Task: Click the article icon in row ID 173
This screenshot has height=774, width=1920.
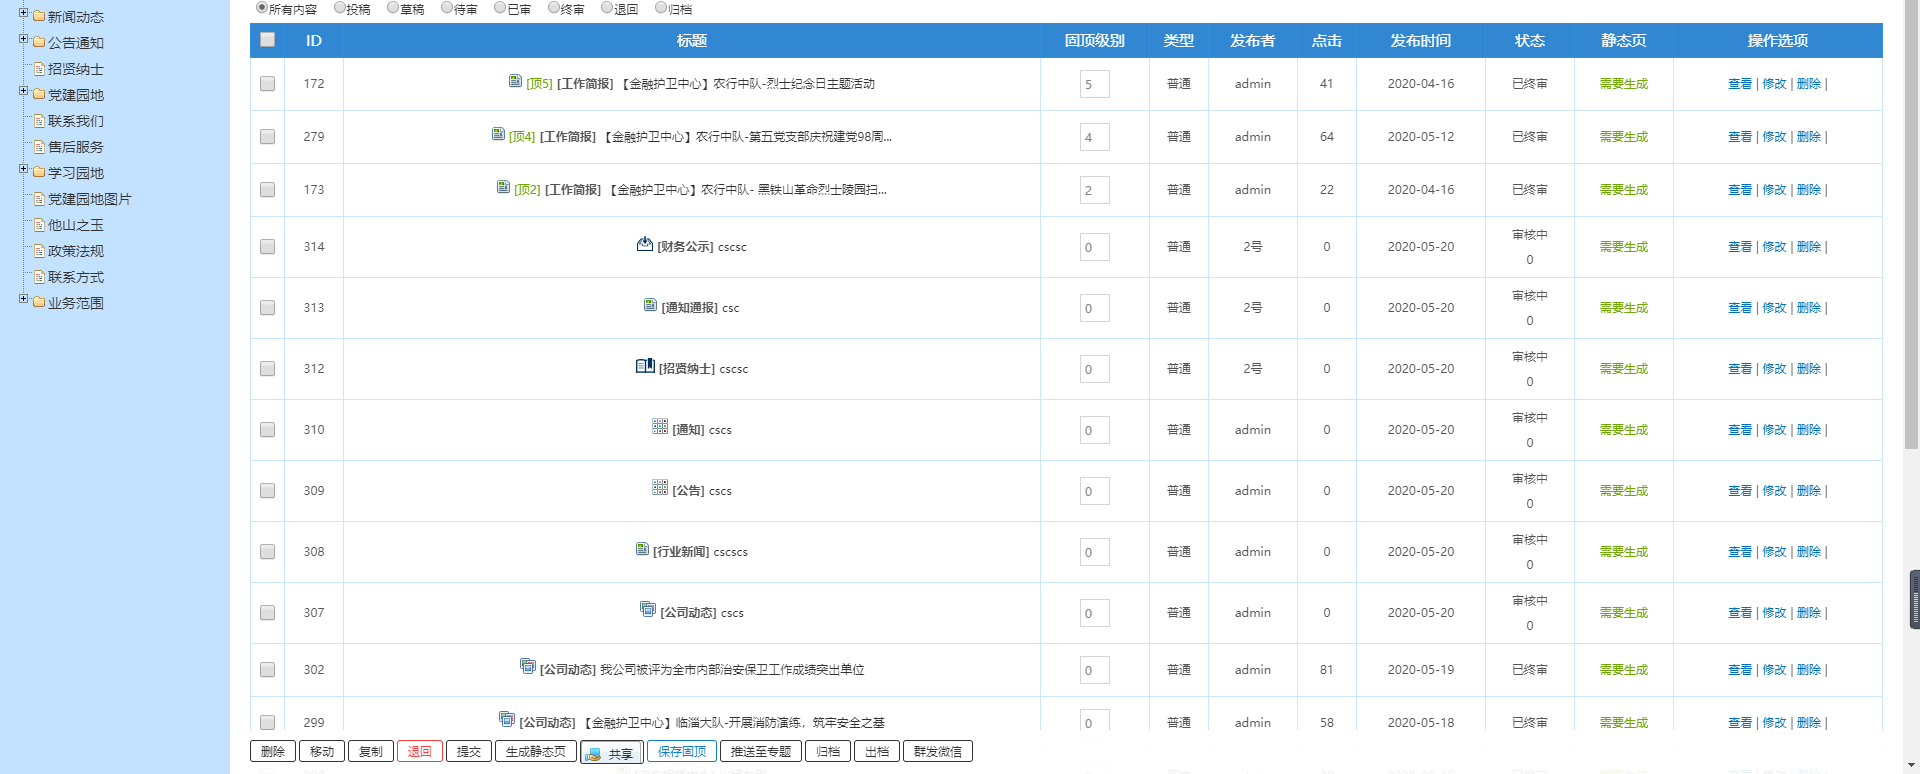Action: (x=503, y=187)
